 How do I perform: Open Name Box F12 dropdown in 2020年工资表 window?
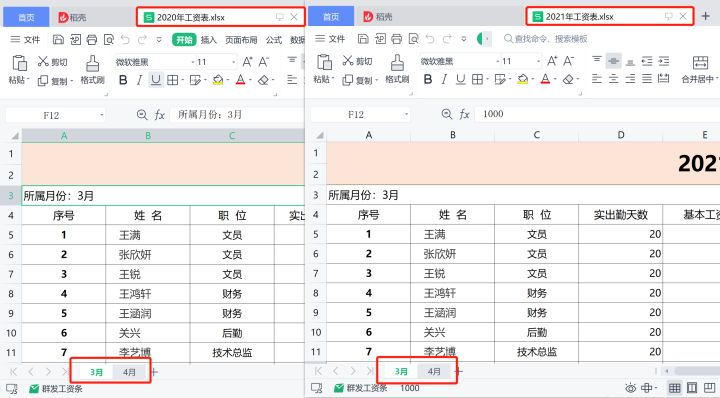pos(101,115)
